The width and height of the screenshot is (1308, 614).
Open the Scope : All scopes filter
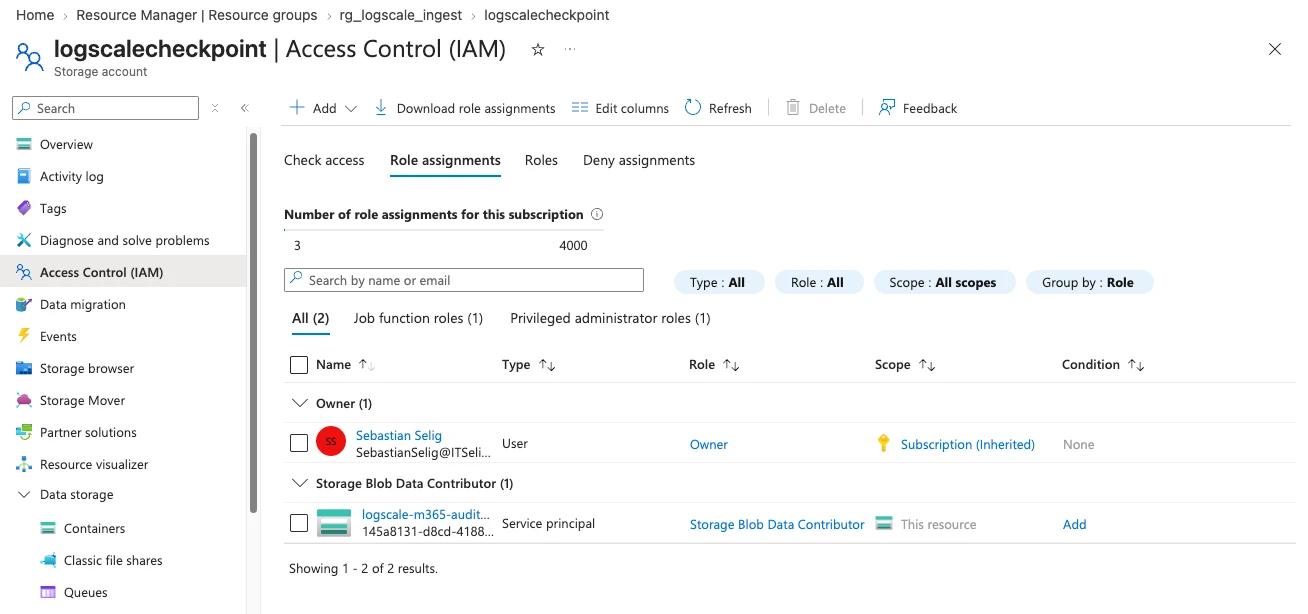(944, 283)
